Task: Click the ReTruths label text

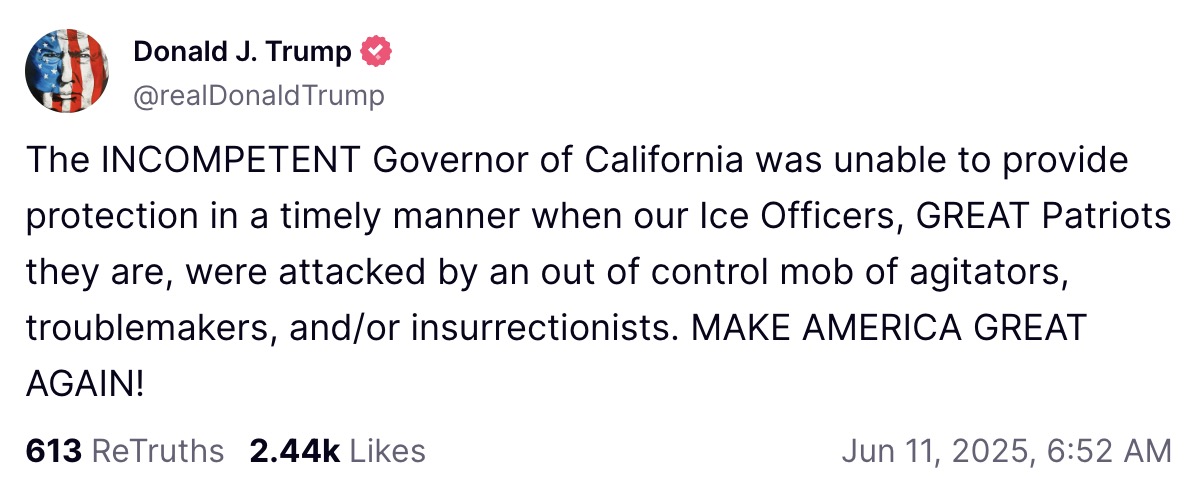Action: tap(157, 451)
